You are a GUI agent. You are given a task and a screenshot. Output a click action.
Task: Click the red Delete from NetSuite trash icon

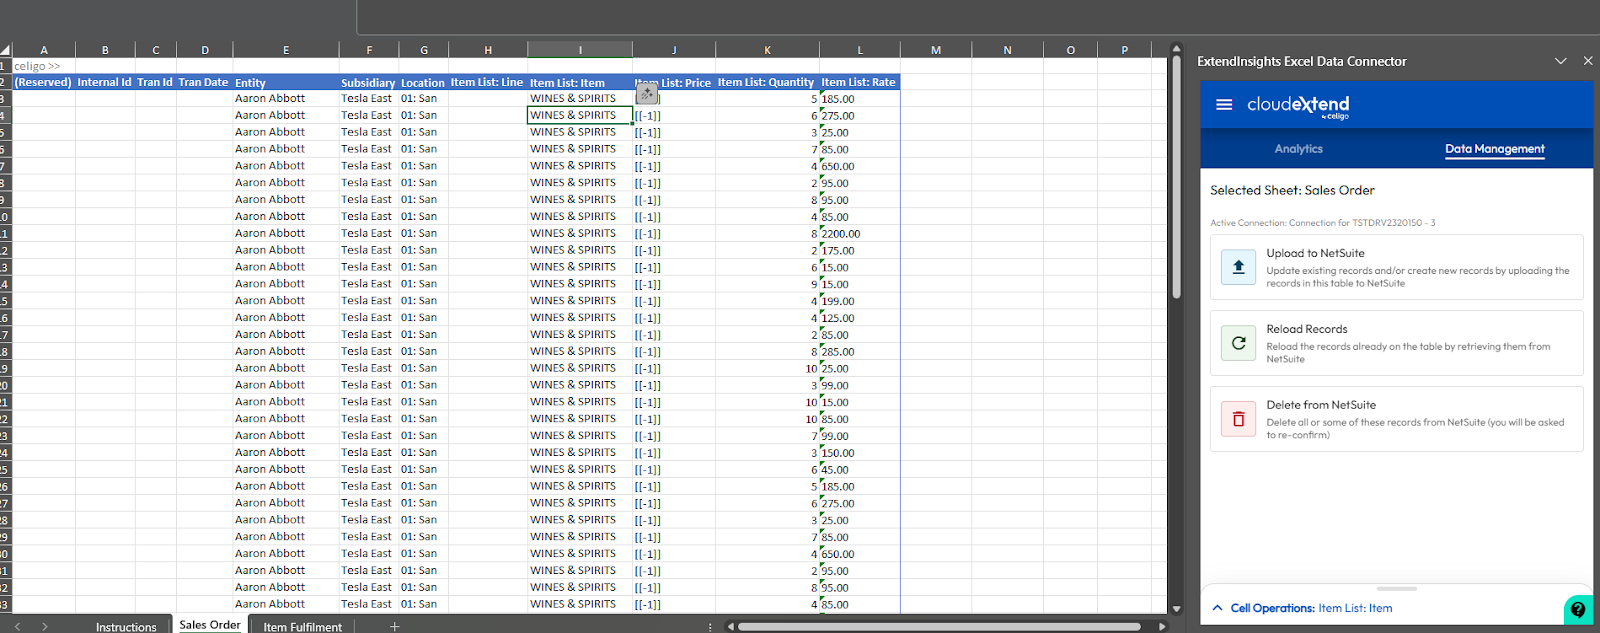(x=1238, y=419)
